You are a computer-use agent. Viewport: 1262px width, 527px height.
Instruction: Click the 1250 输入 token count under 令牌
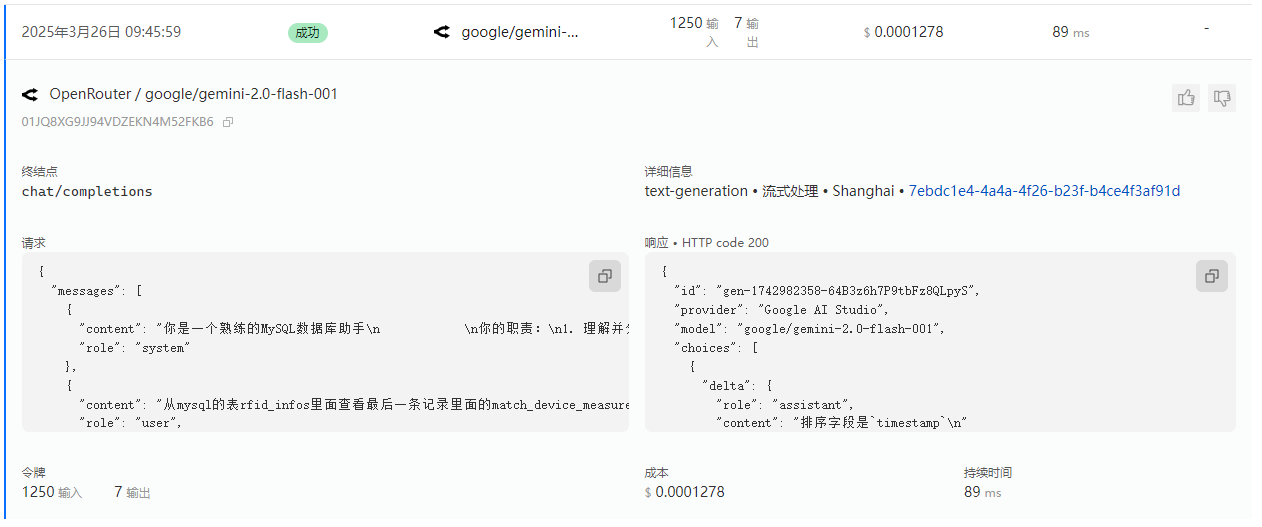coord(52,492)
